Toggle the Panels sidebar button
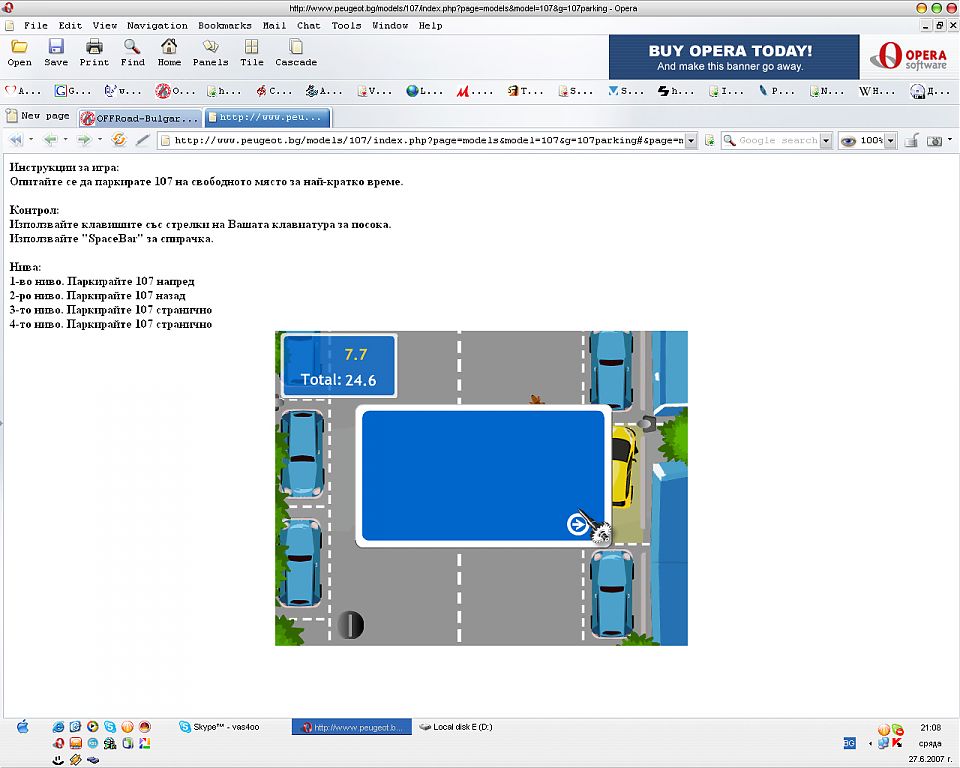960x768 pixels. point(210,52)
